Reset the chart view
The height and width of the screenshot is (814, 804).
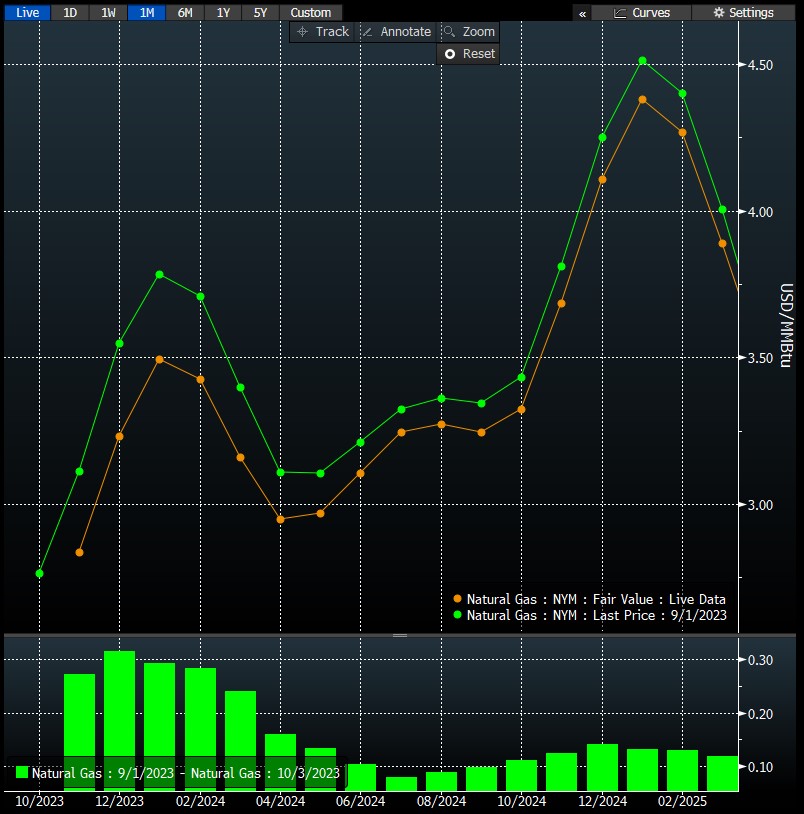(468, 54)
